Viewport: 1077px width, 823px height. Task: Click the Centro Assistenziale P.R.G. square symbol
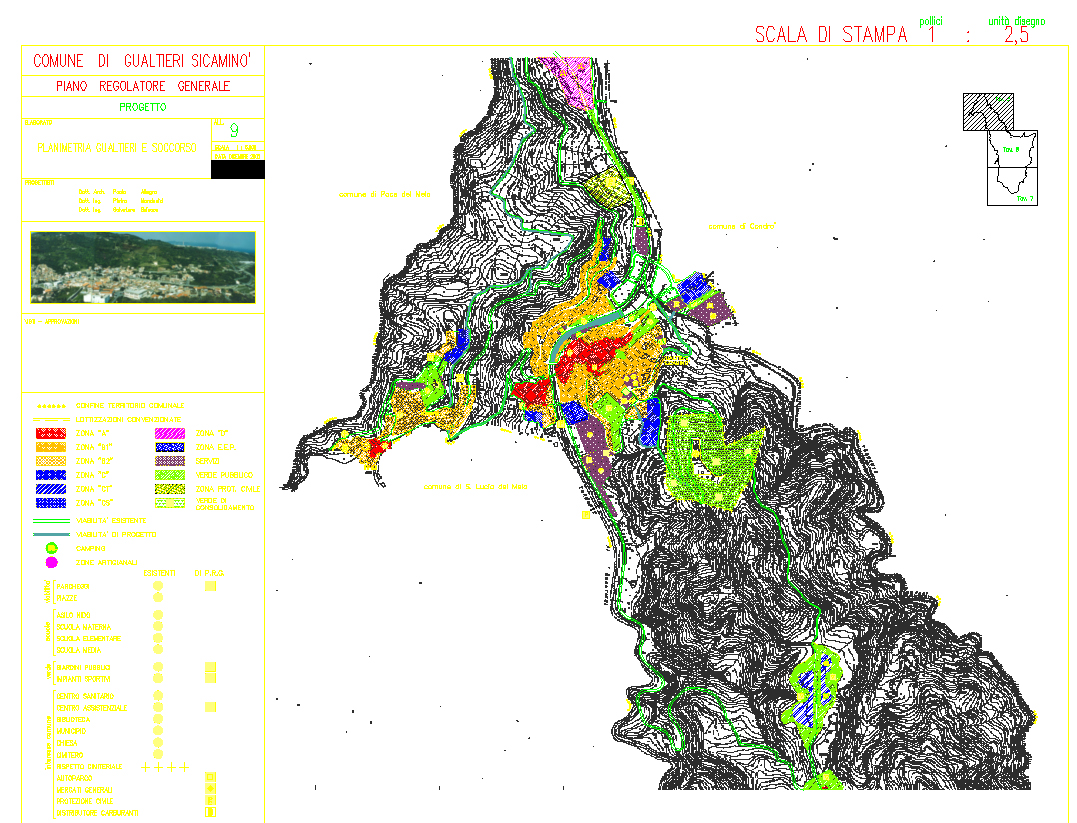[210, 707]
